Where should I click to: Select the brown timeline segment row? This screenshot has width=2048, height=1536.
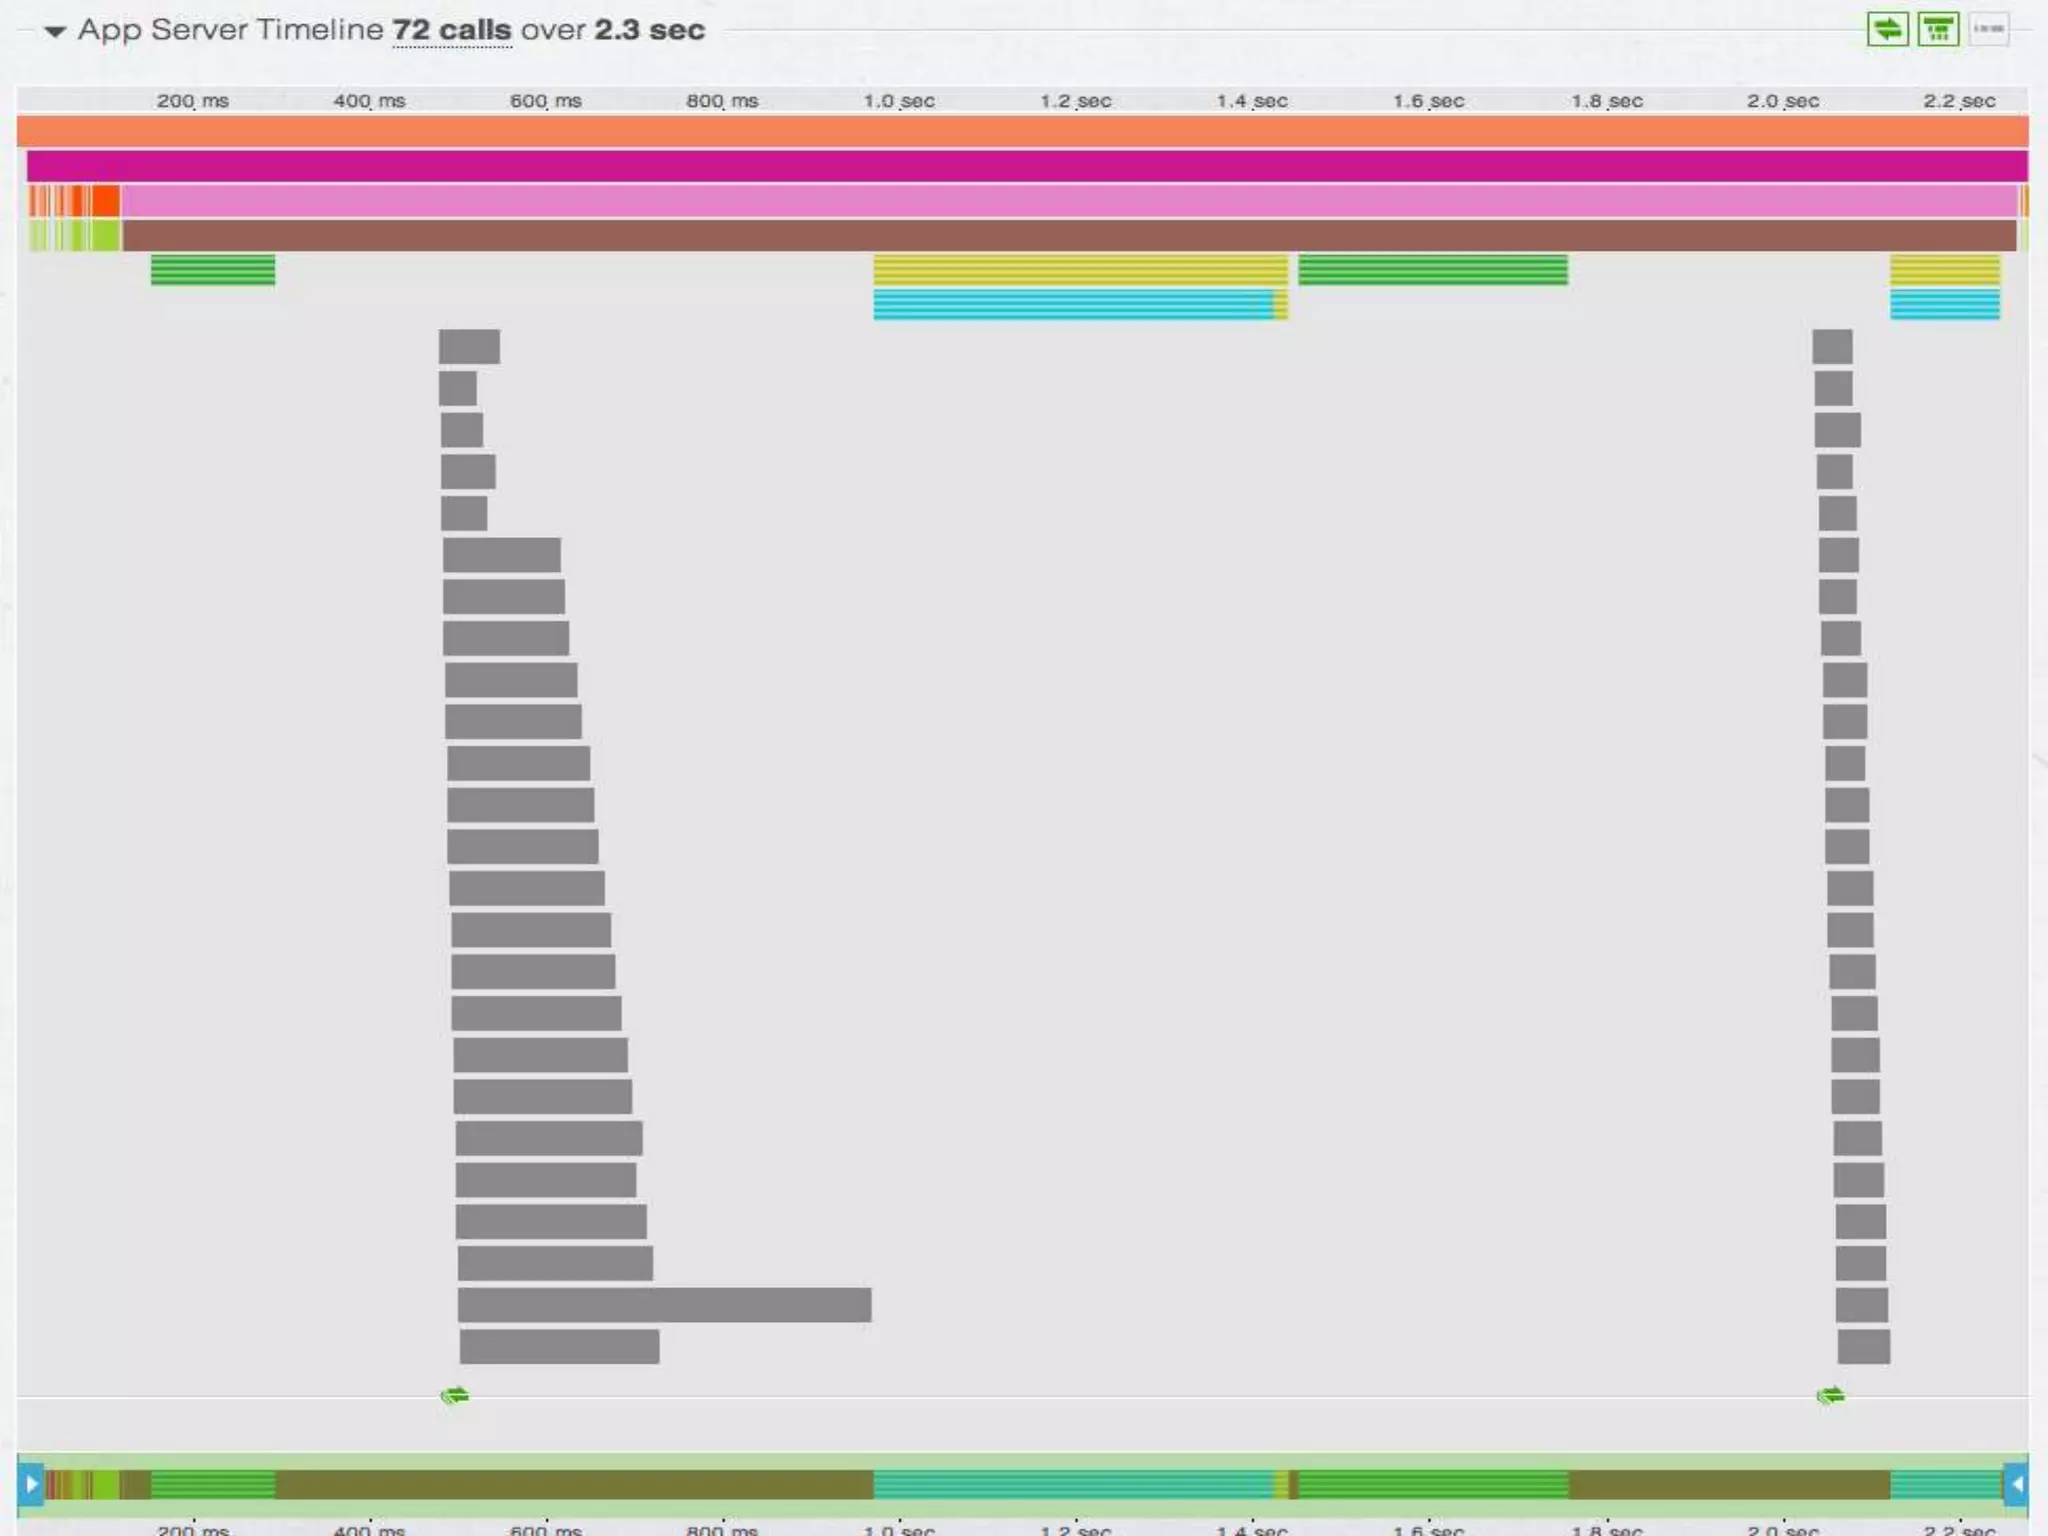click(1068, 236)
